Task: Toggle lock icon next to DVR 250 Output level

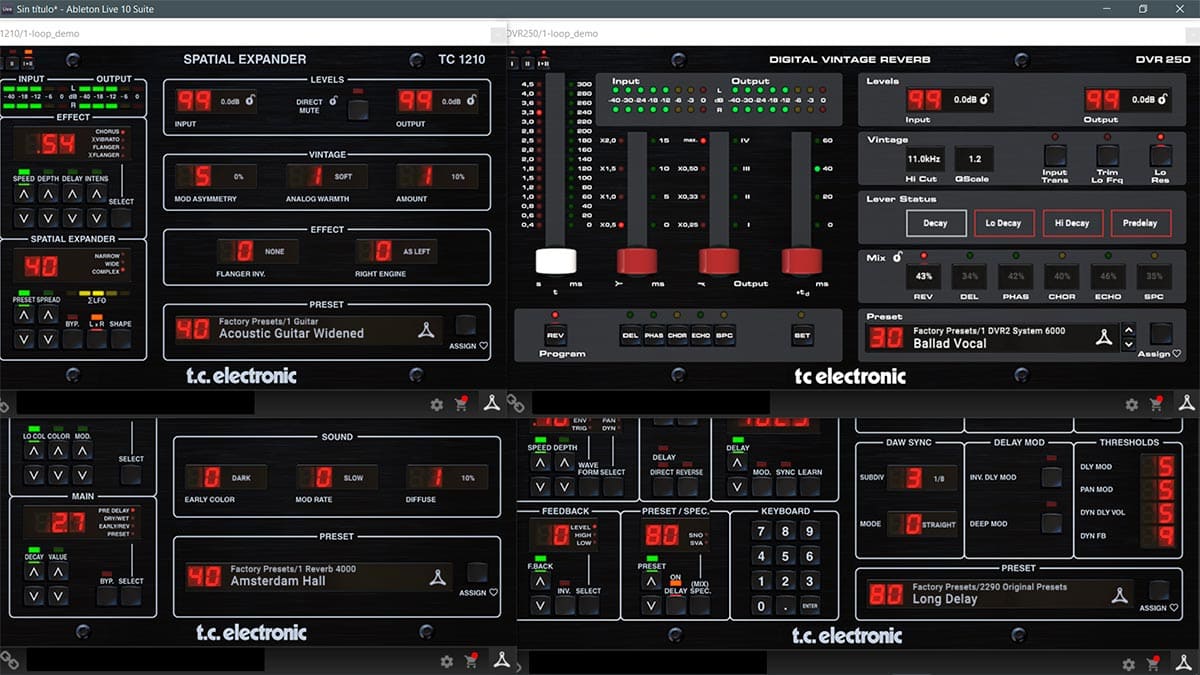Action: pyautogui.click(x=1164, y=98)
